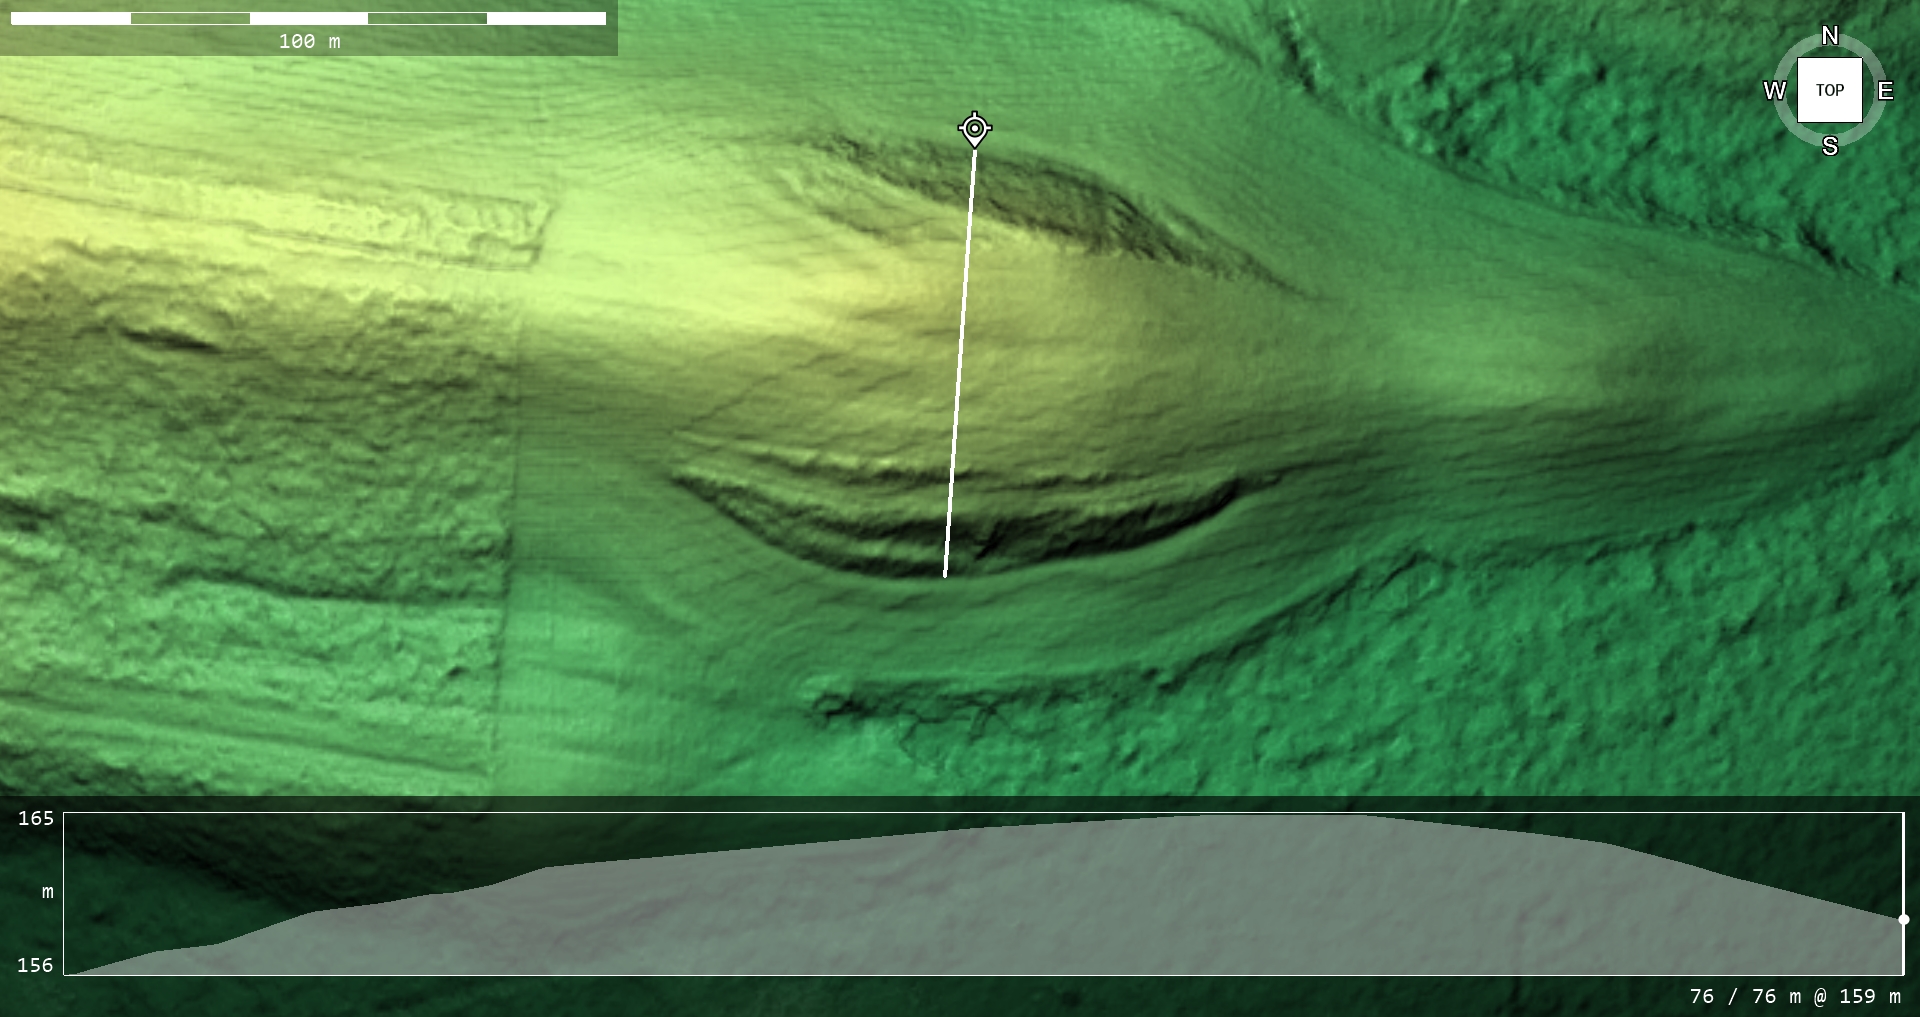
Task: Click the striped scale bar graphic
Action: tap(308, 18)
